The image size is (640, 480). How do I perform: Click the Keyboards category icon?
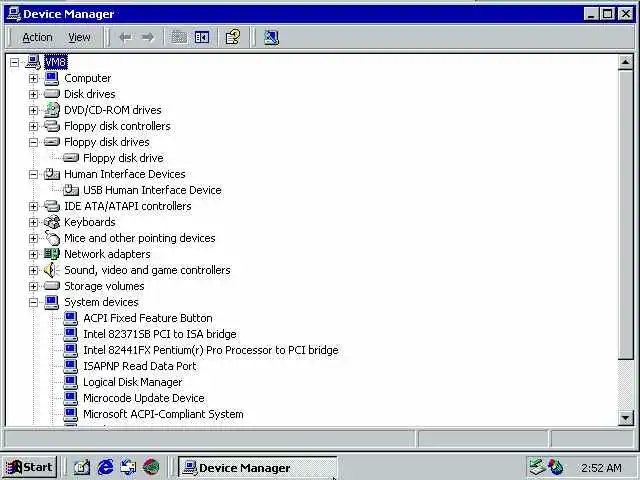52,222
